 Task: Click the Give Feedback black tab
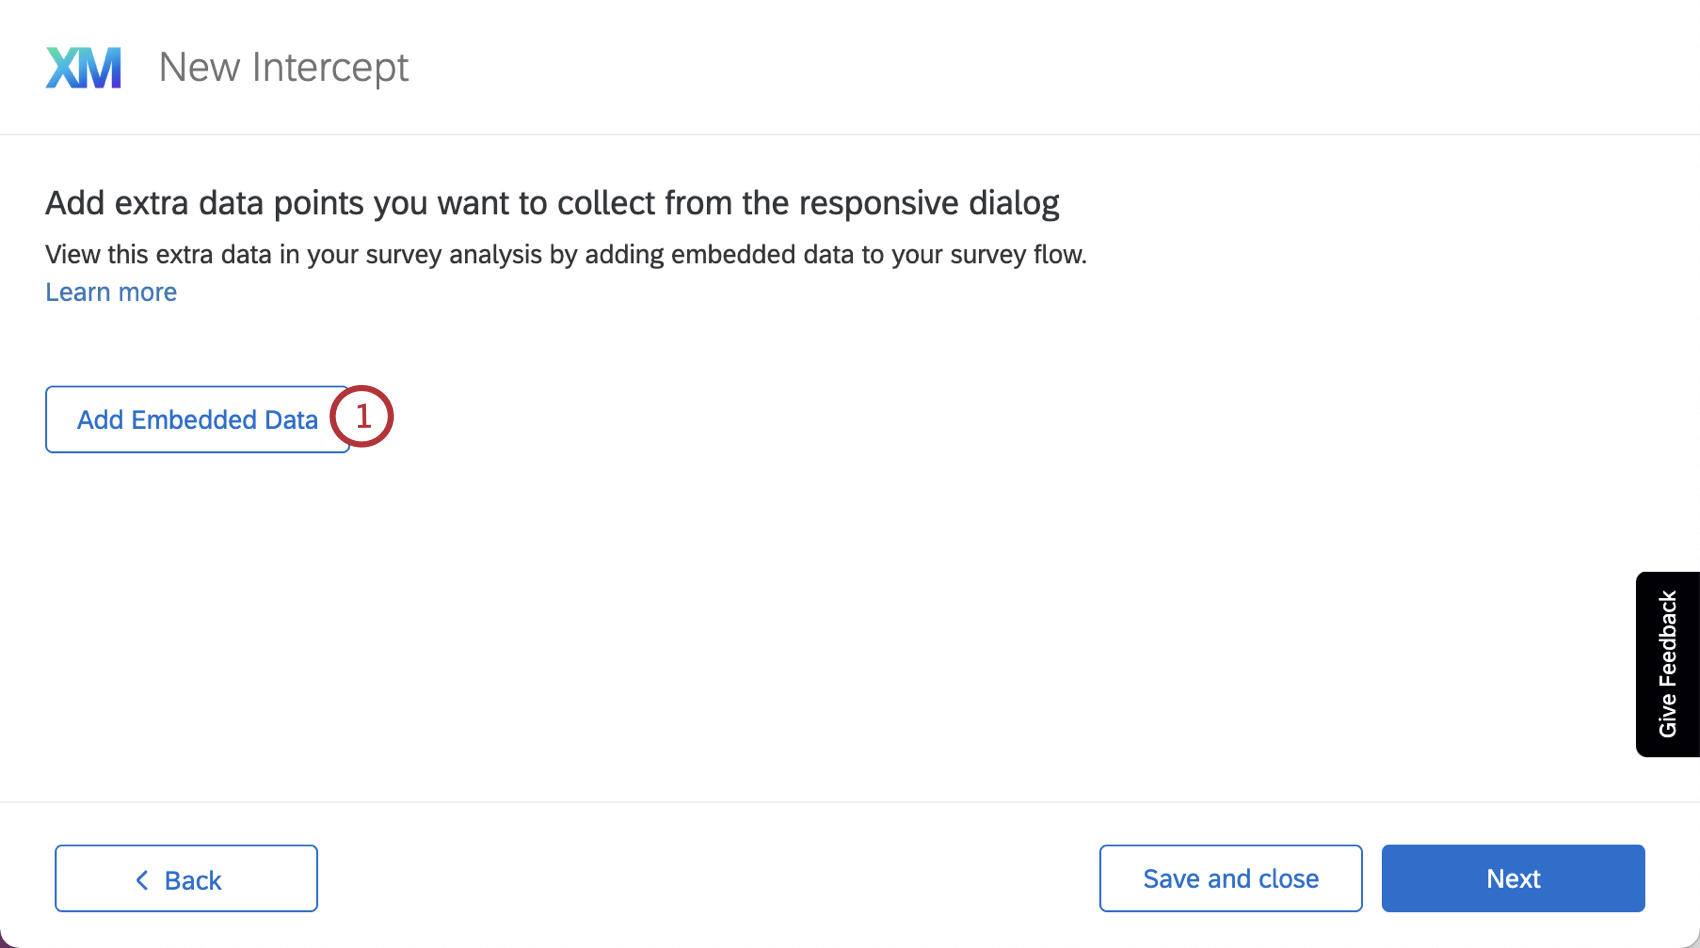pos(1666,663)
